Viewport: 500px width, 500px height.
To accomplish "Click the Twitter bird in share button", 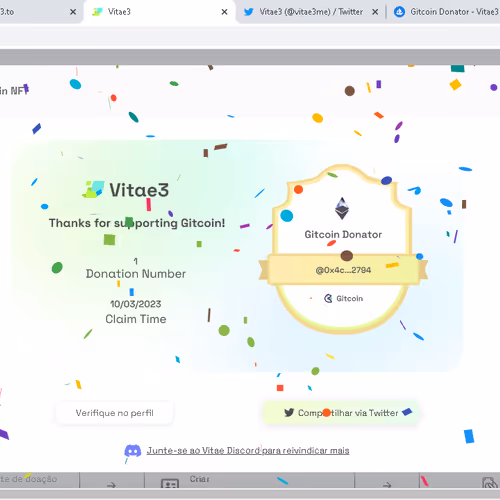I will (x=289, y=413).
